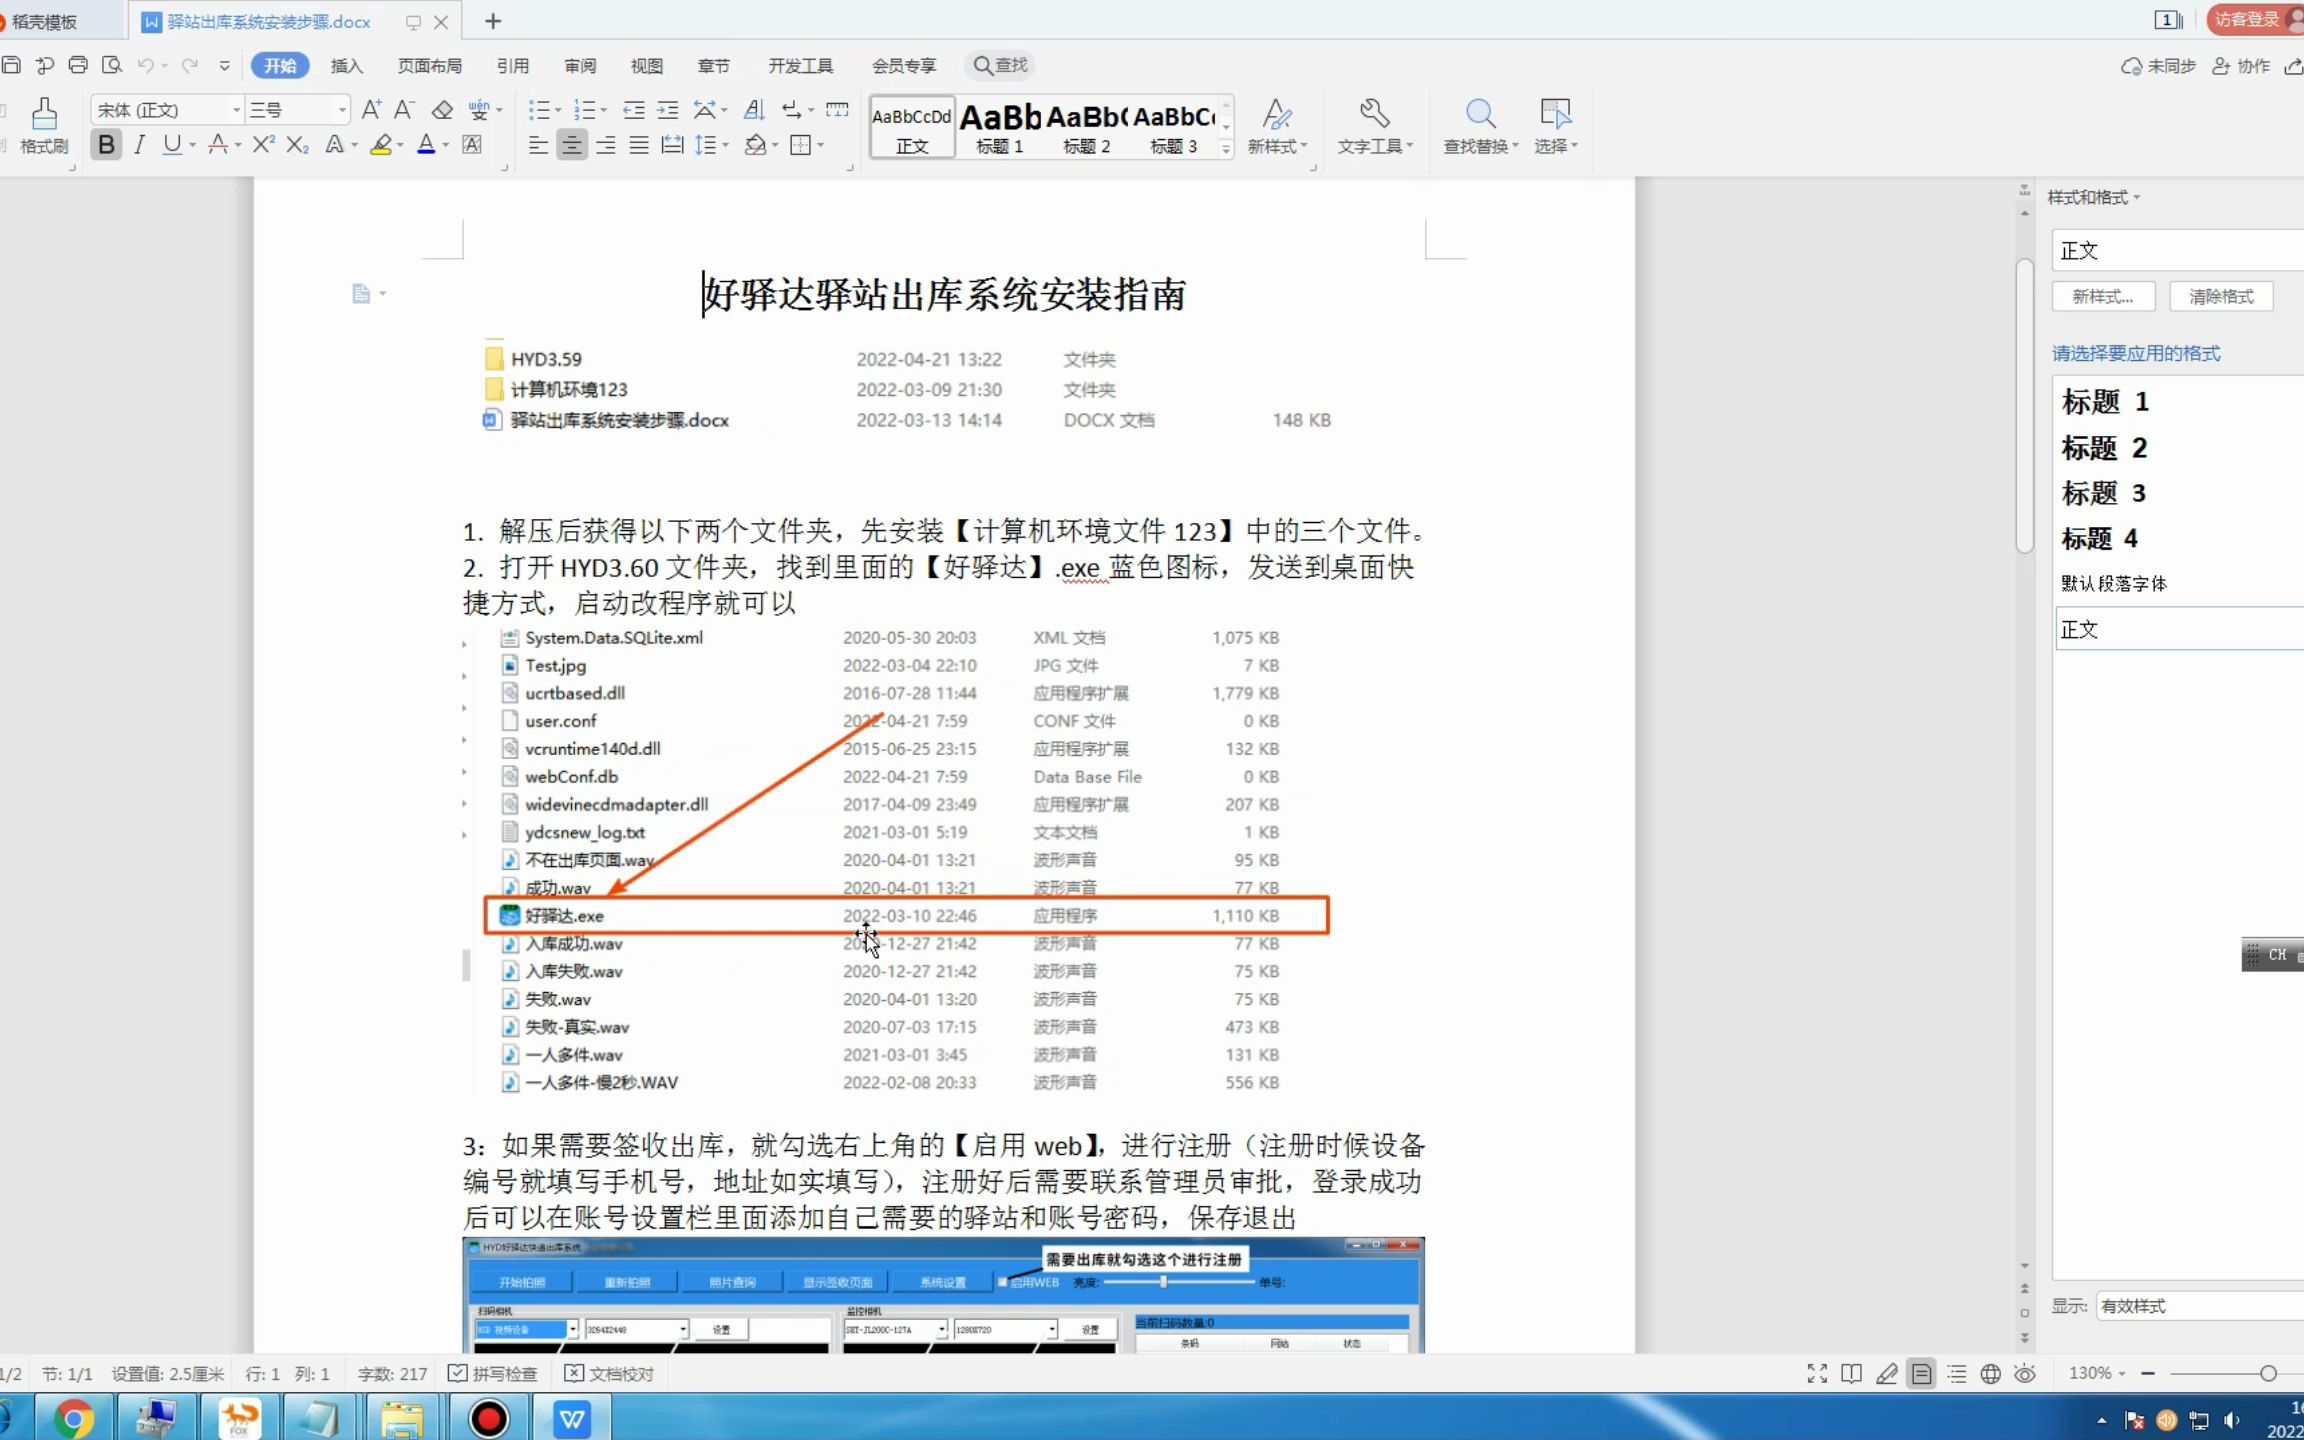Click the Distributed alignment icon
2304x1440 pixels.
click(x=673, y=145)
